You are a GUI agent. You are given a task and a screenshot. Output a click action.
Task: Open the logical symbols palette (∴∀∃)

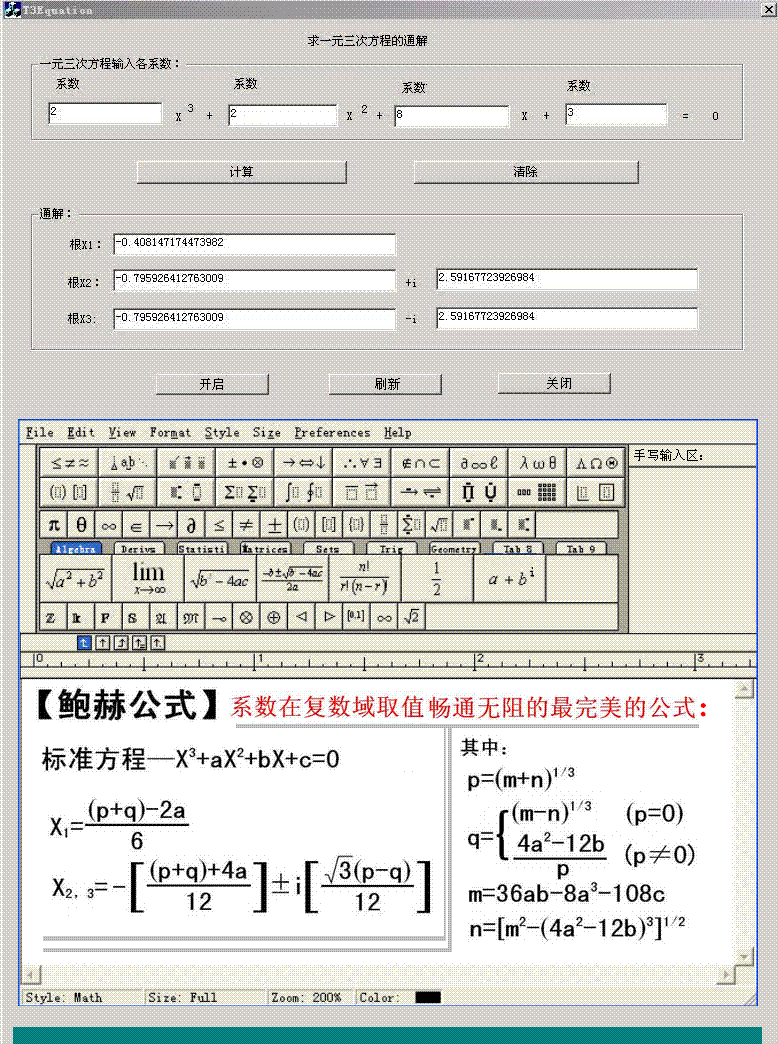click(362, 463)
